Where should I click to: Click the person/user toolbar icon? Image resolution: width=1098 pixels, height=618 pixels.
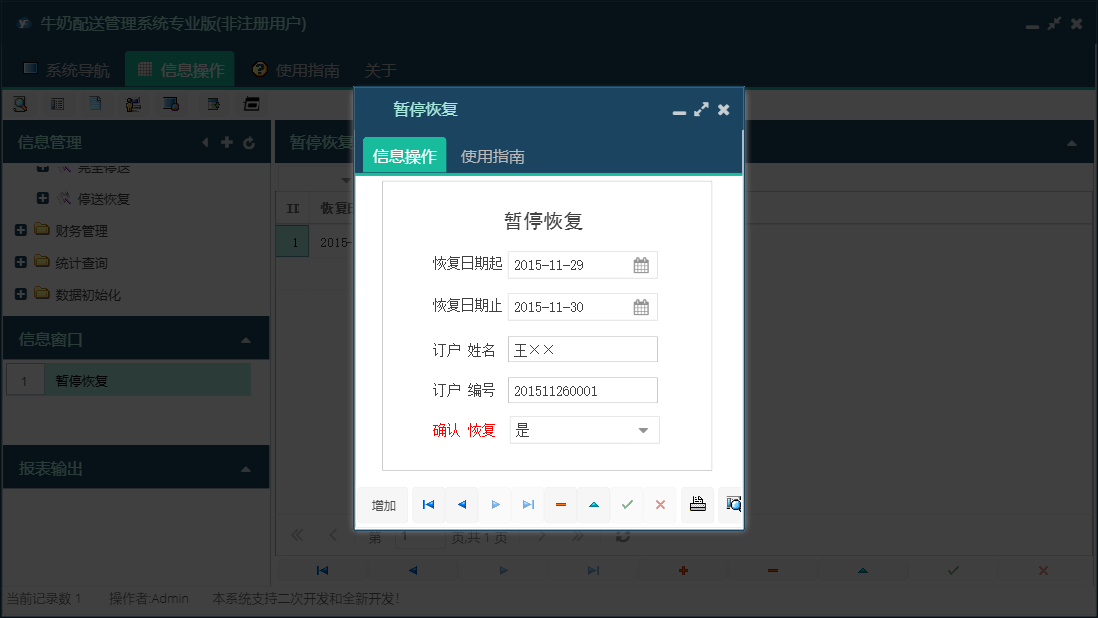132,103
